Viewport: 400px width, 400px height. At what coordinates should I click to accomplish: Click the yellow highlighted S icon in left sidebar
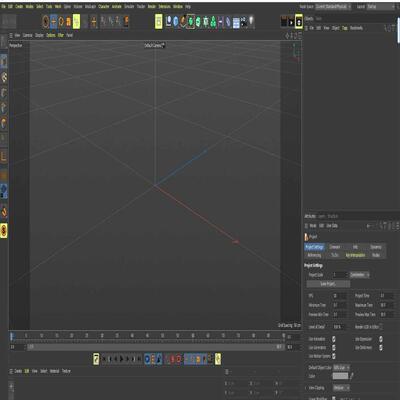(4, 231)
